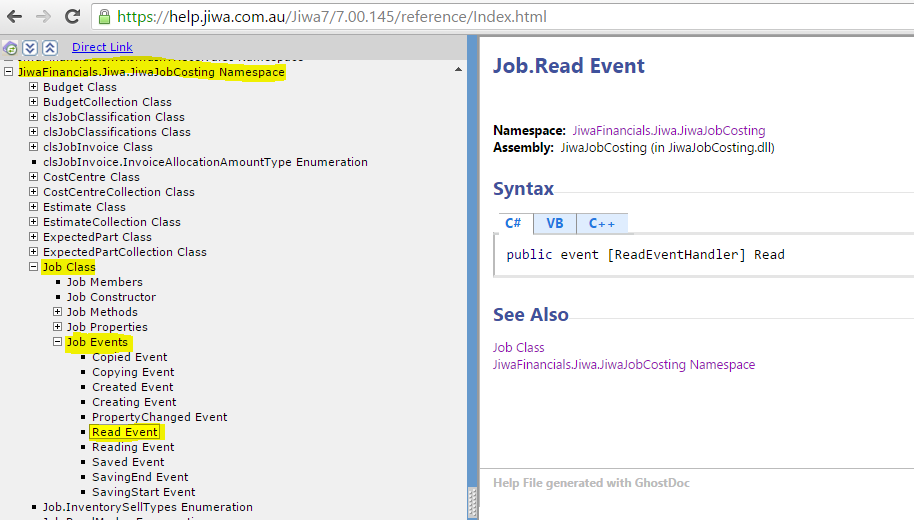Click the URL address bar

point(500,17)
